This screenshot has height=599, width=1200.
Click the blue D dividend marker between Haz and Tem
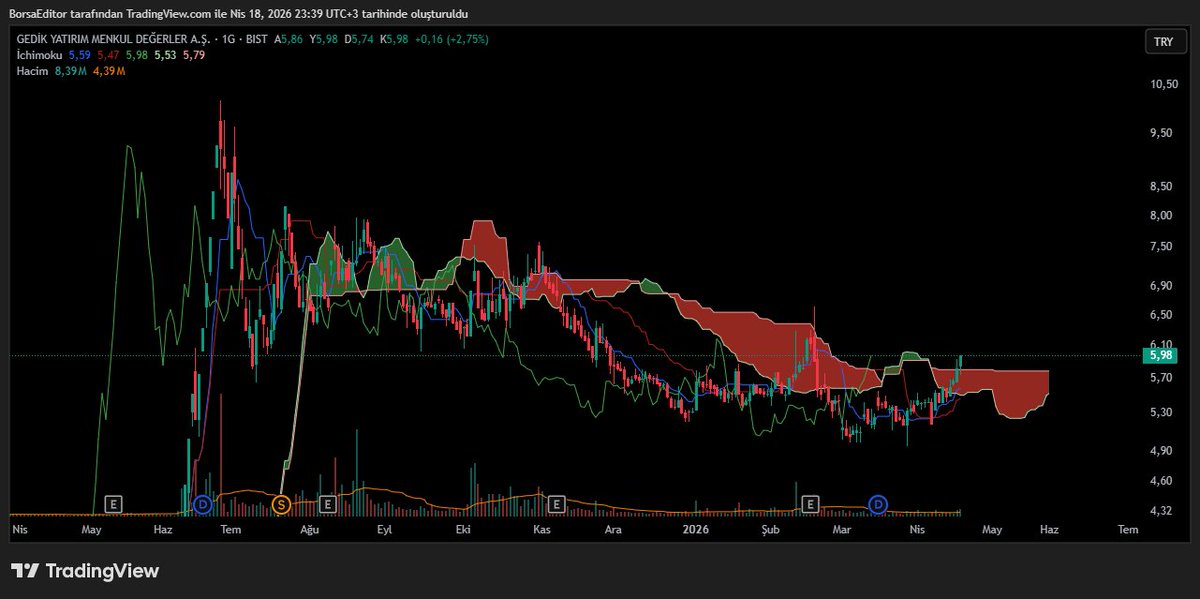[x=202, y=503]
